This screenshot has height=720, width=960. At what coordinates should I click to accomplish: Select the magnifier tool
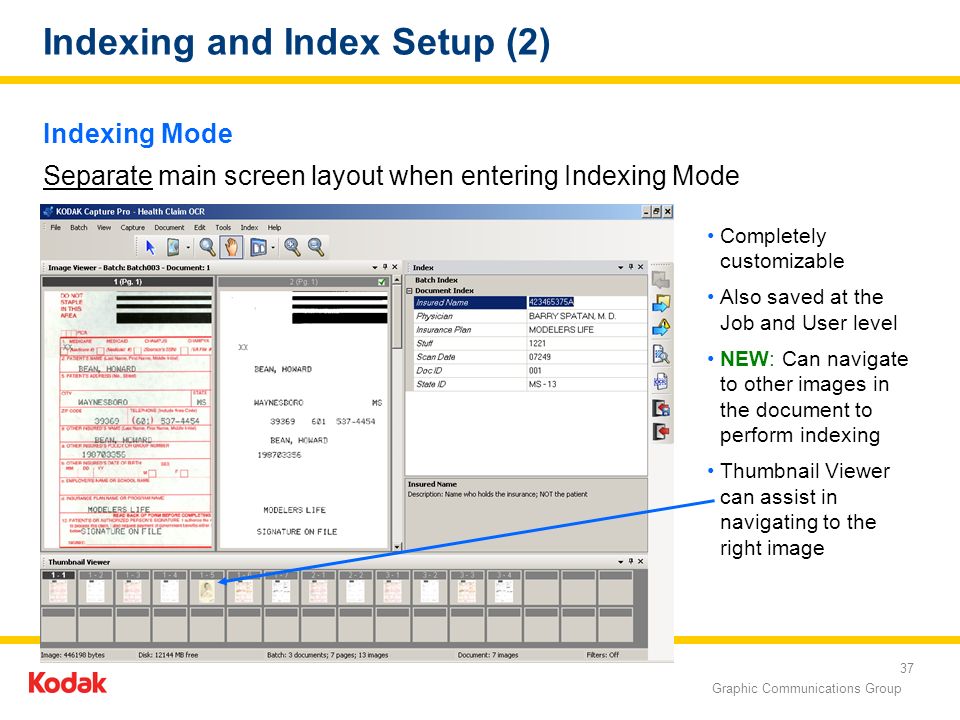click(207, 247)
